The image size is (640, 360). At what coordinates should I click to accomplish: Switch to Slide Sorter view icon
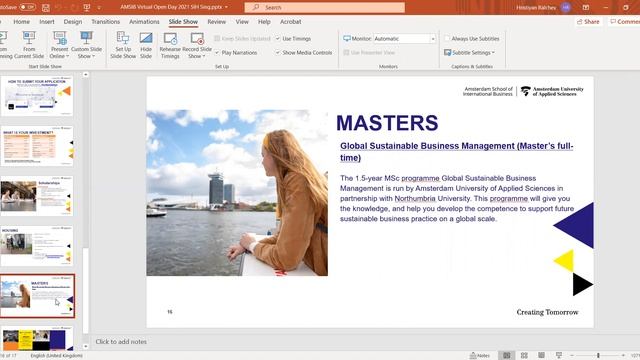tap(524, 356)
